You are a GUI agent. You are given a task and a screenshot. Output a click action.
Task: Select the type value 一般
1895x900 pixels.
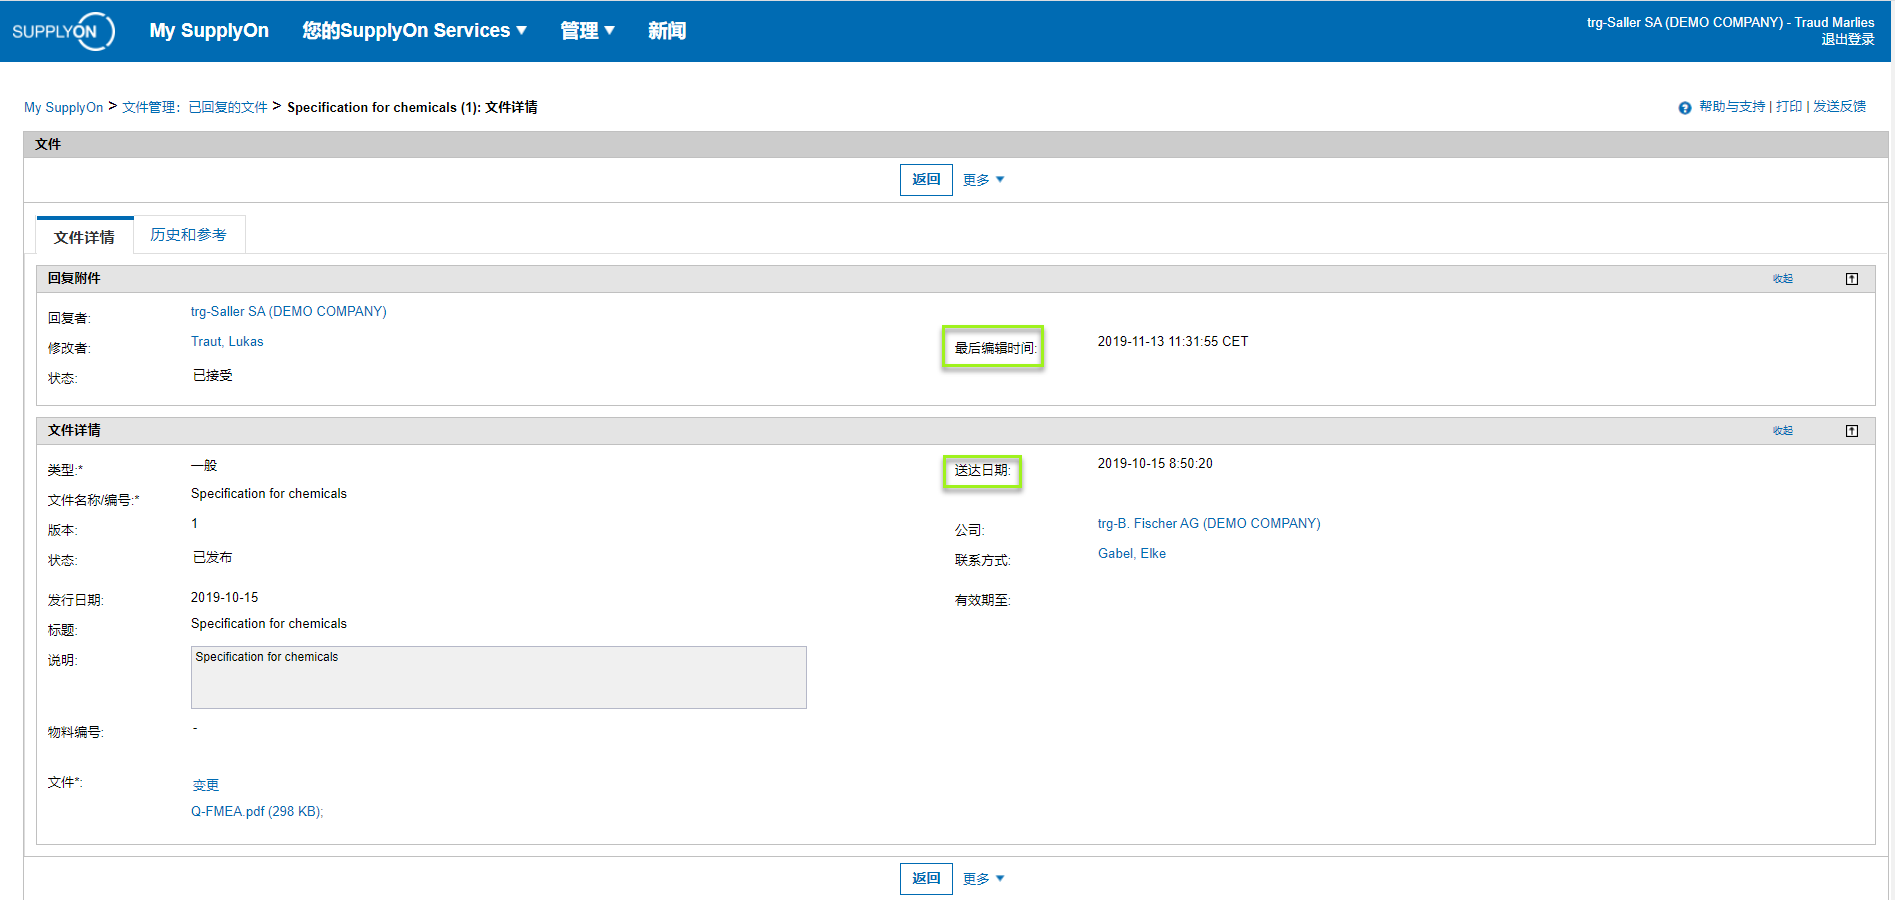(x=204, y=465)
